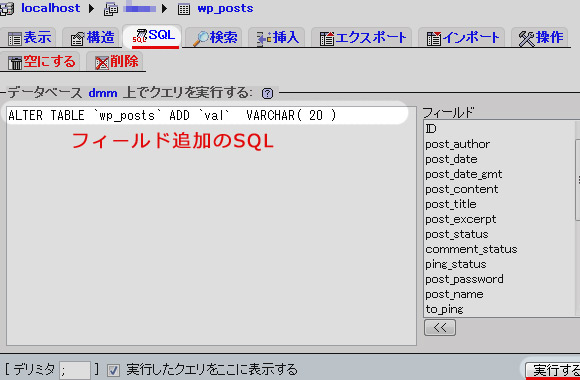Click the エクスポート tab icon
The width and height of the screenshot is (580, 380).
[327, 38]
